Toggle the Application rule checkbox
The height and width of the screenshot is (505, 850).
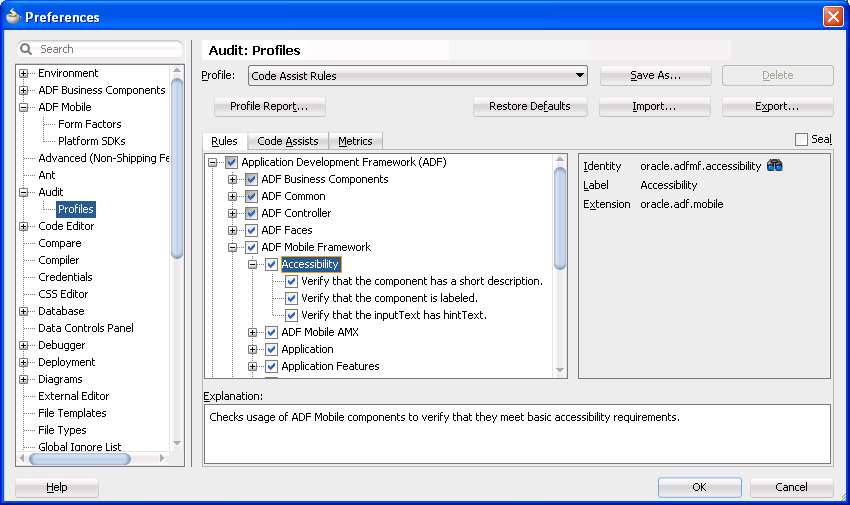coord(272,349)
